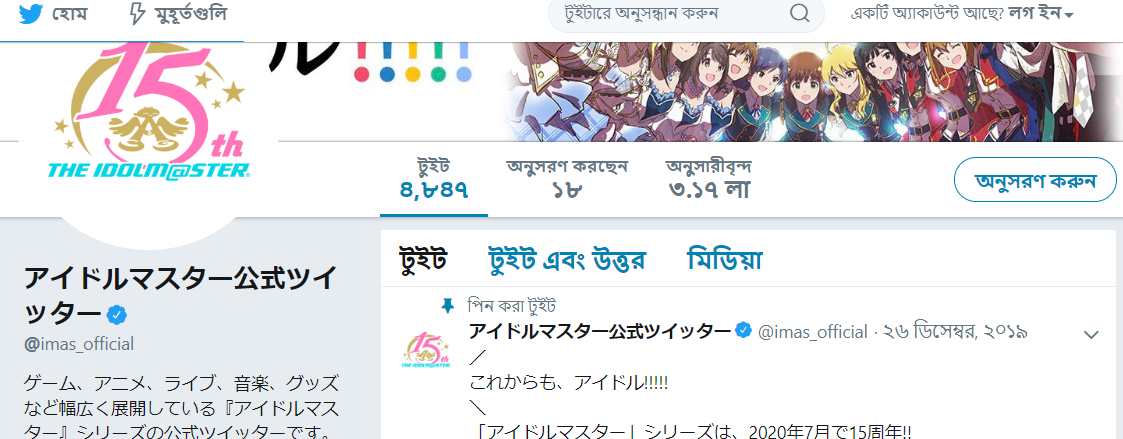Viewport: 1123px width, 439px height.
Task: Open the Home navigation link
Action: click(52, 14)
